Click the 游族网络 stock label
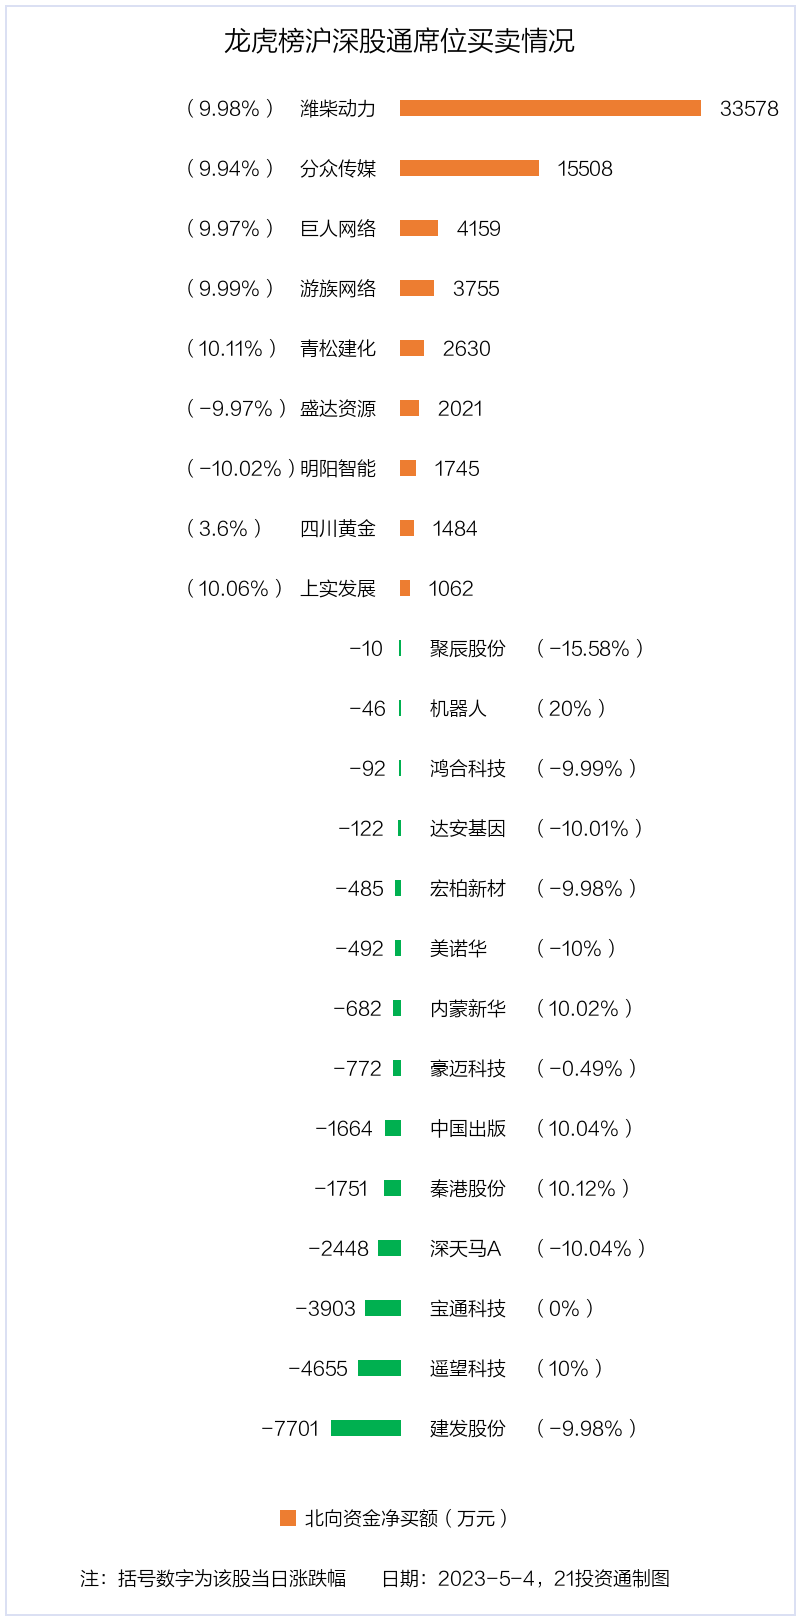The height and width of the screenshot is (1620, 800). (x=338, y=288)
